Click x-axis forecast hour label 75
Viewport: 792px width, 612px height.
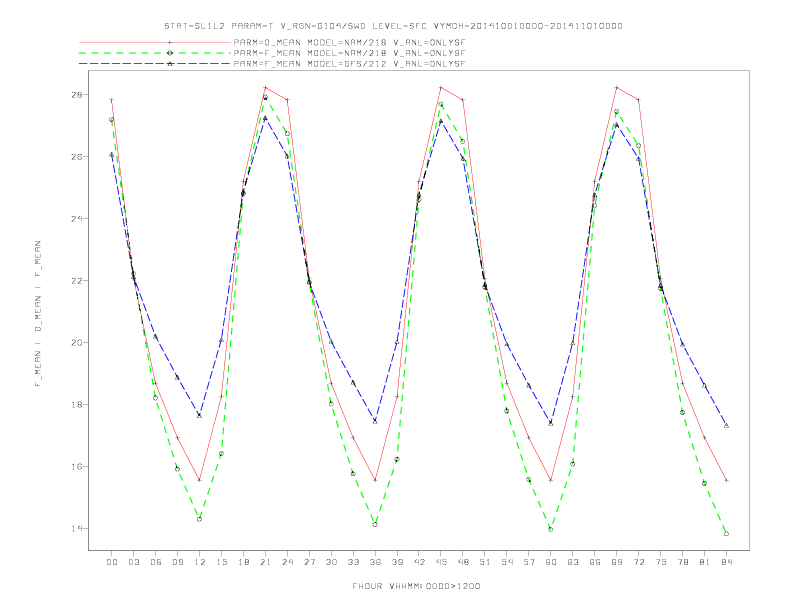661,562
